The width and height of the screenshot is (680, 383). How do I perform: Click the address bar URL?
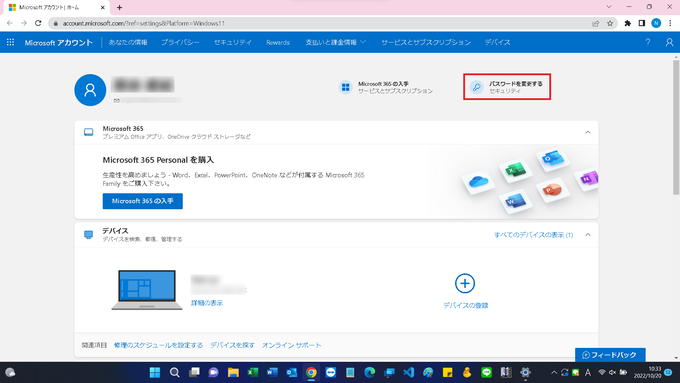(144, 23)
